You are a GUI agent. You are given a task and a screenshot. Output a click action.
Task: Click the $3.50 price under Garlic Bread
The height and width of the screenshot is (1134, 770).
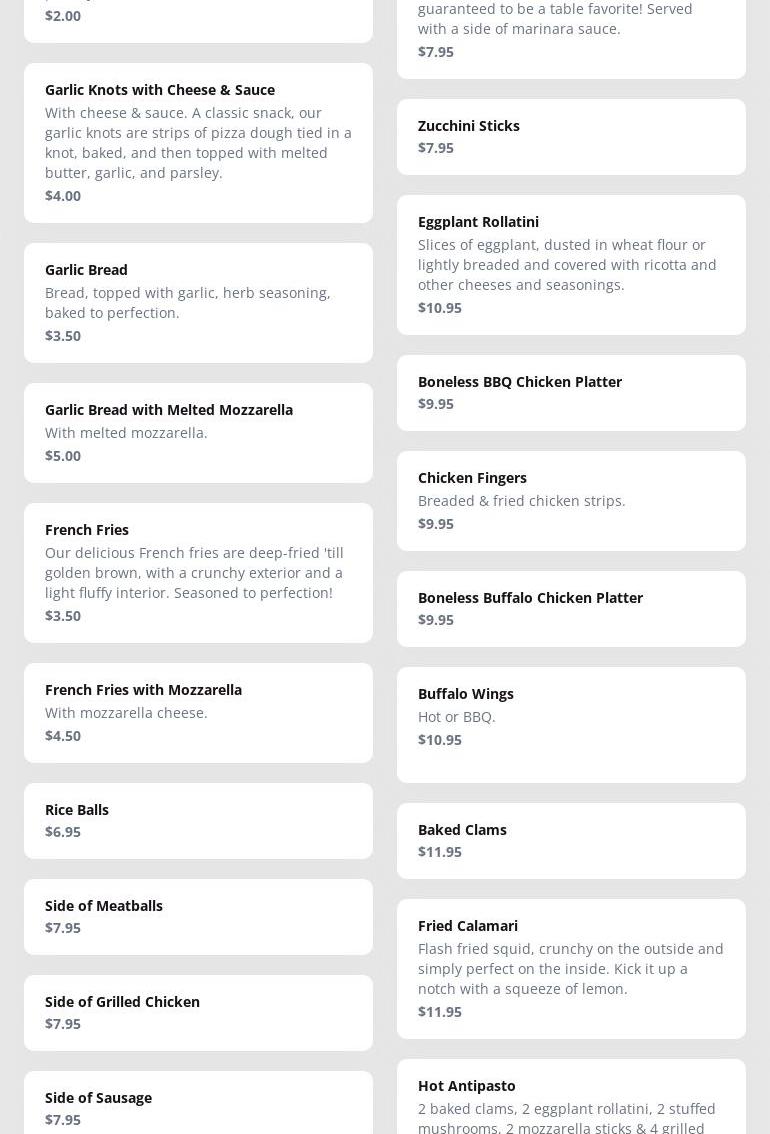(63, 336)
